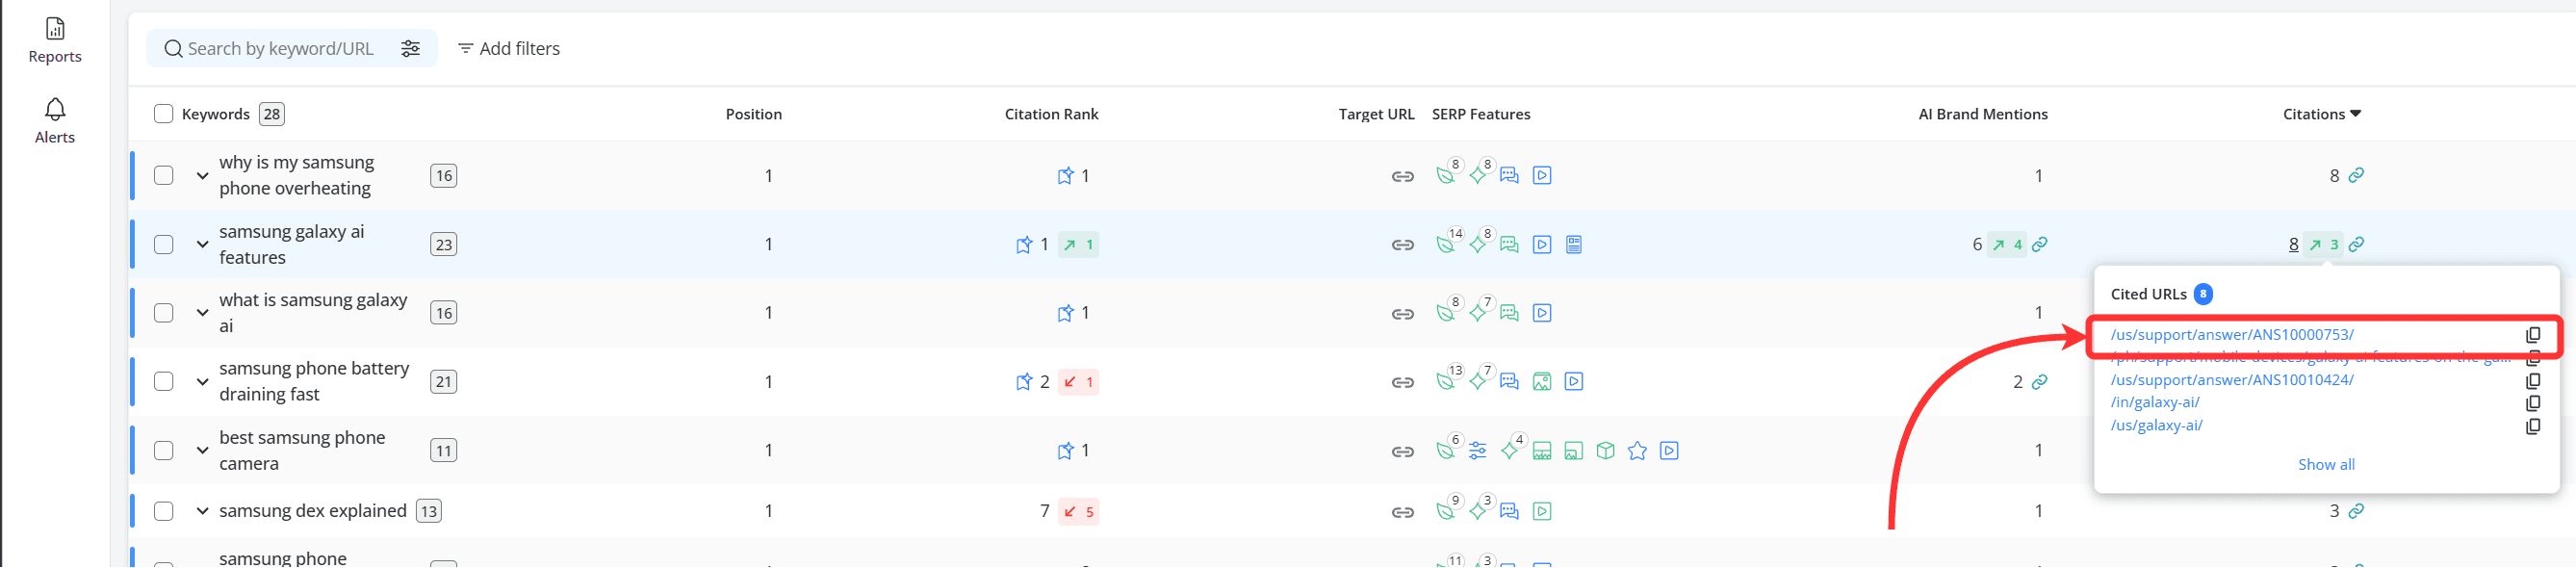Open cited URL /us/support/answer/ANS10010424/
2576x568 pixels.
click(2231, 380)
